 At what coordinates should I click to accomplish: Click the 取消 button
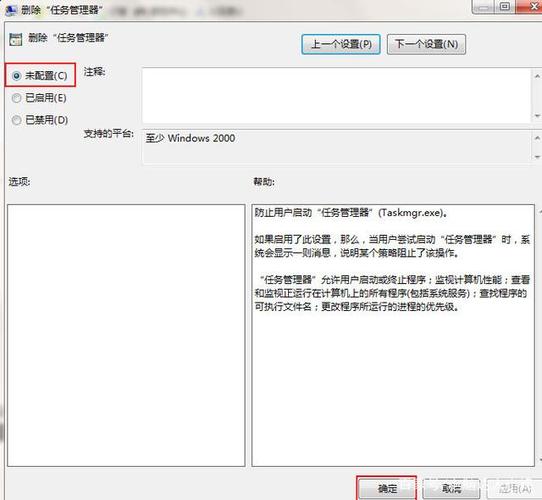(451, 488)
